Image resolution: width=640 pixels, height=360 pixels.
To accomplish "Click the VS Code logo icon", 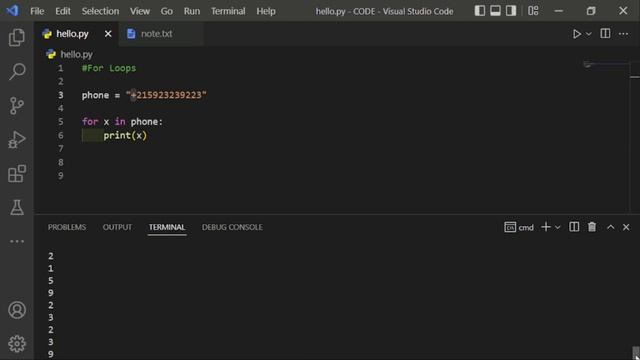I will tap(12, 11).
